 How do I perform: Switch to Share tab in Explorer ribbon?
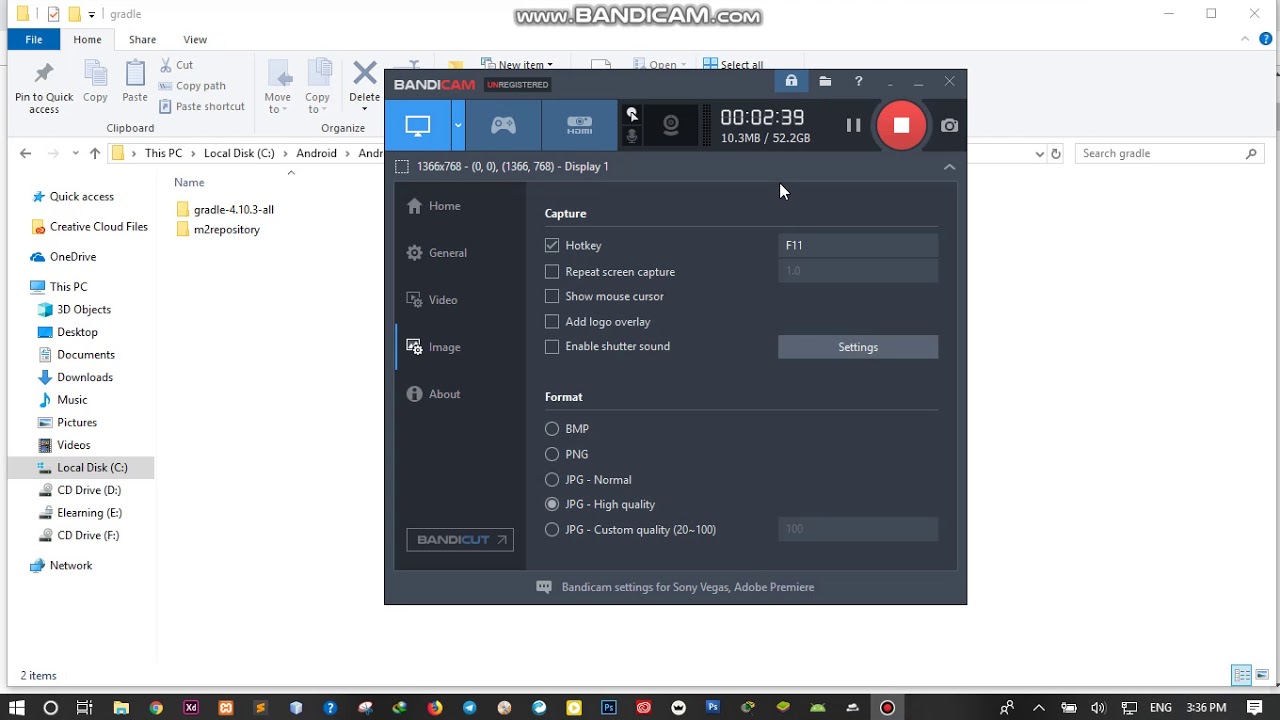142,40
